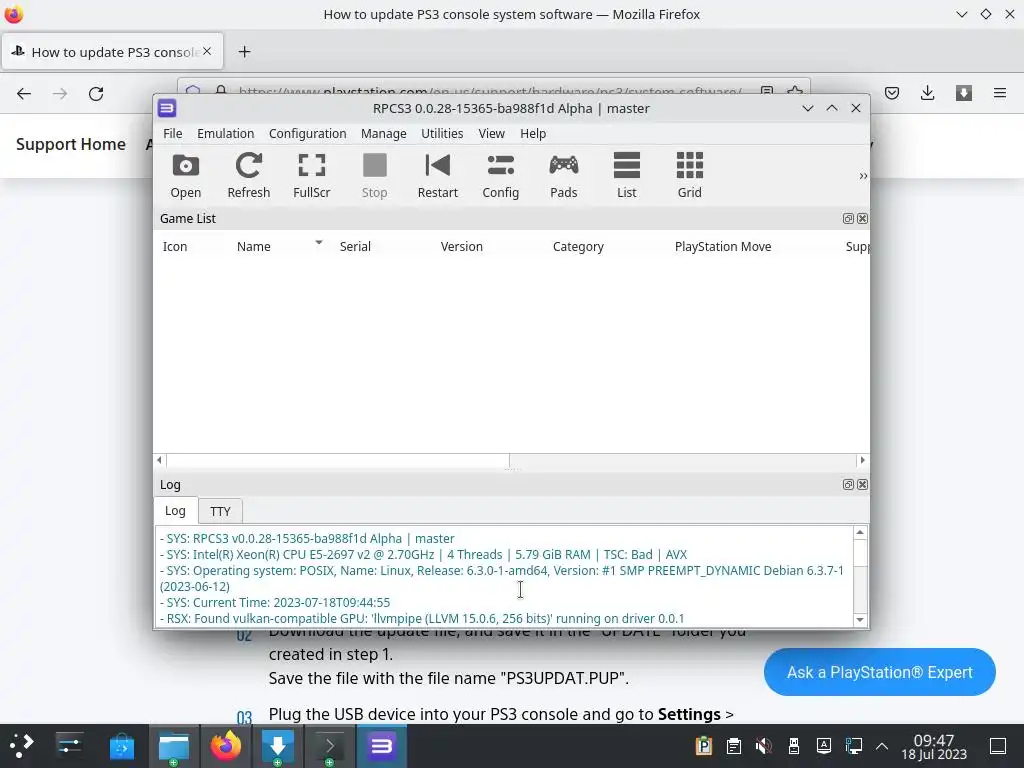Click the RPCS3 title bar app icon

(167, 108)
